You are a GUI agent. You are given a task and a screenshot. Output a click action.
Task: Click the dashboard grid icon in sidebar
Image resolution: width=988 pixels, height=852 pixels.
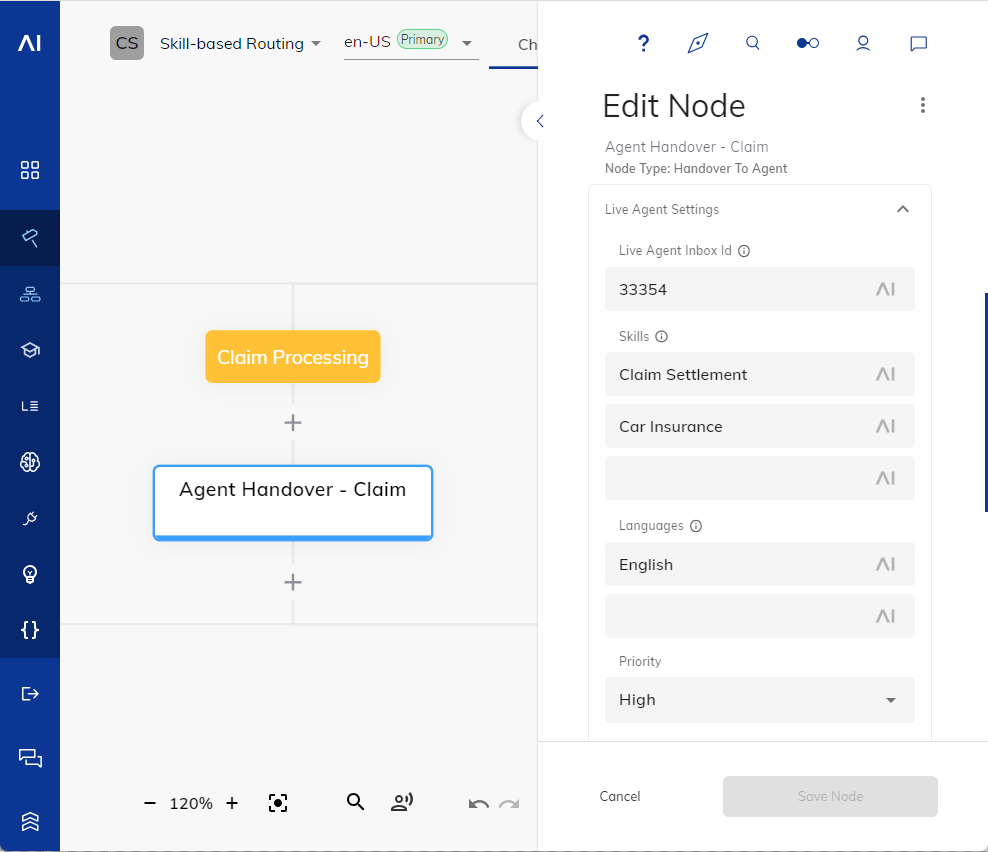click(x=30, y=170)
